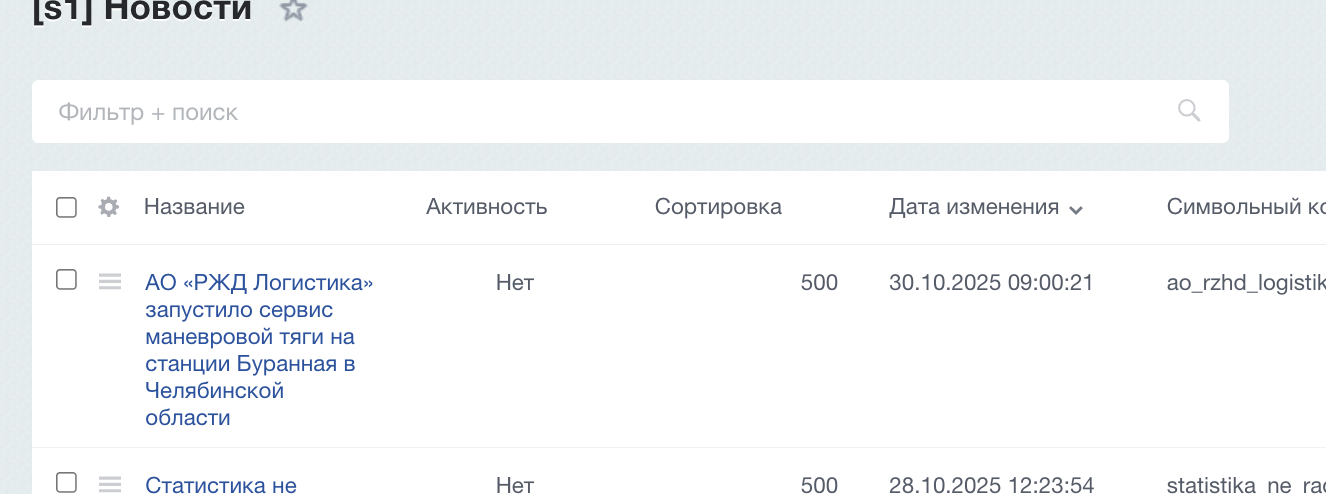The width and height of the screenshot is (1326, 494).
Task: Click the Активность column header
Action: point(486,207)
